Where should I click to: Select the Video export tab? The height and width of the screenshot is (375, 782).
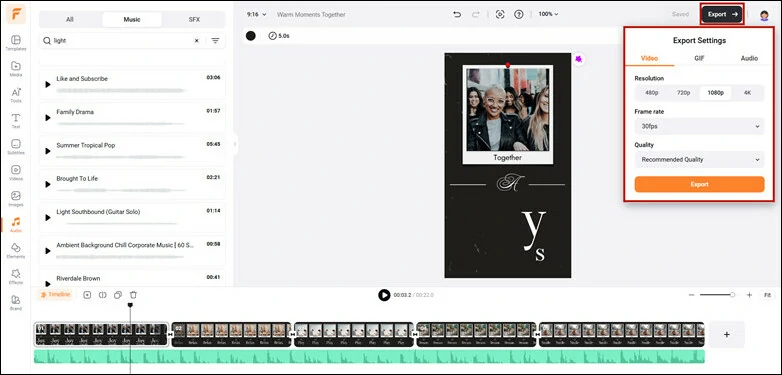[649, 58]
